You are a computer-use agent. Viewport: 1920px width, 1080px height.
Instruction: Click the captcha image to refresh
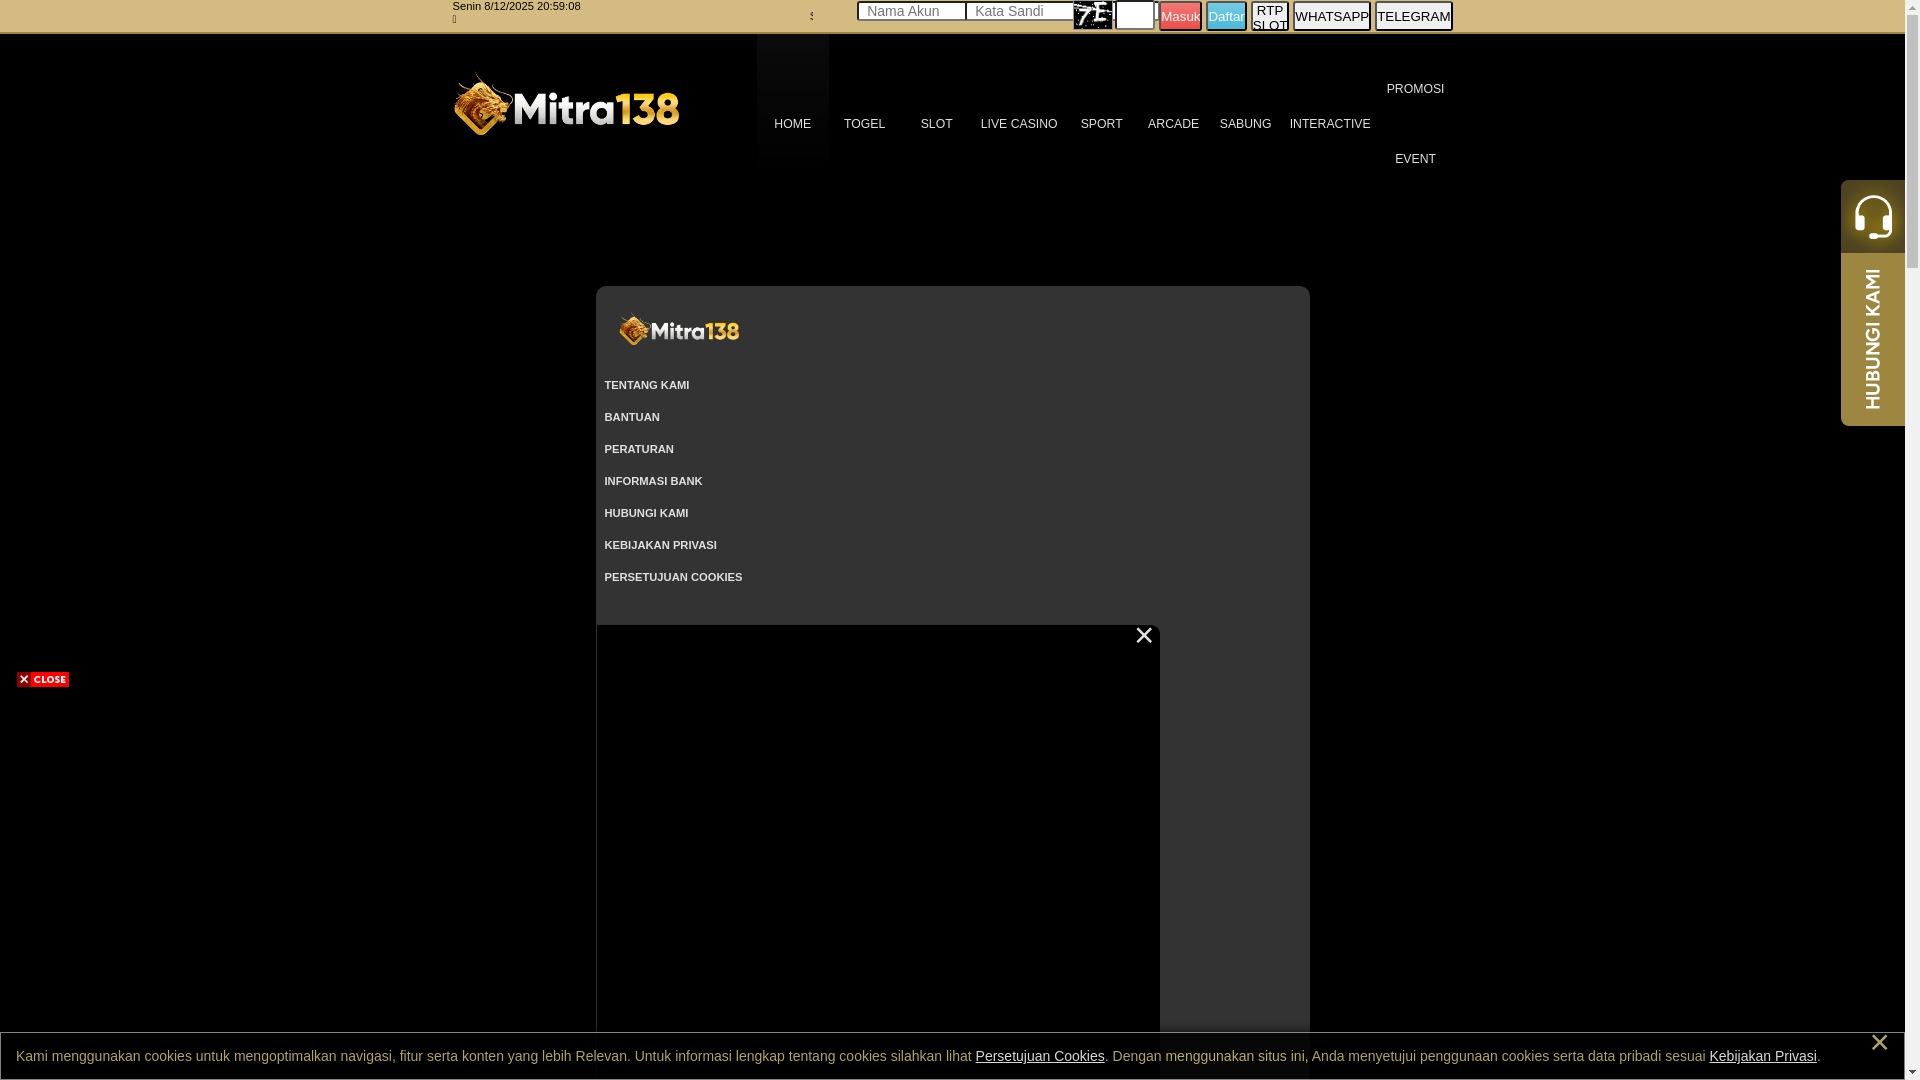point(1093,15)
